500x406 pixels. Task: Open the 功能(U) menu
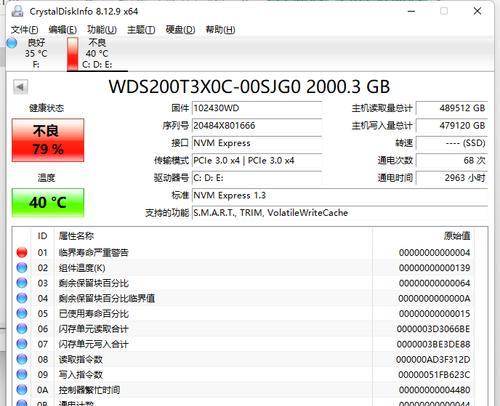pos(102,30)
